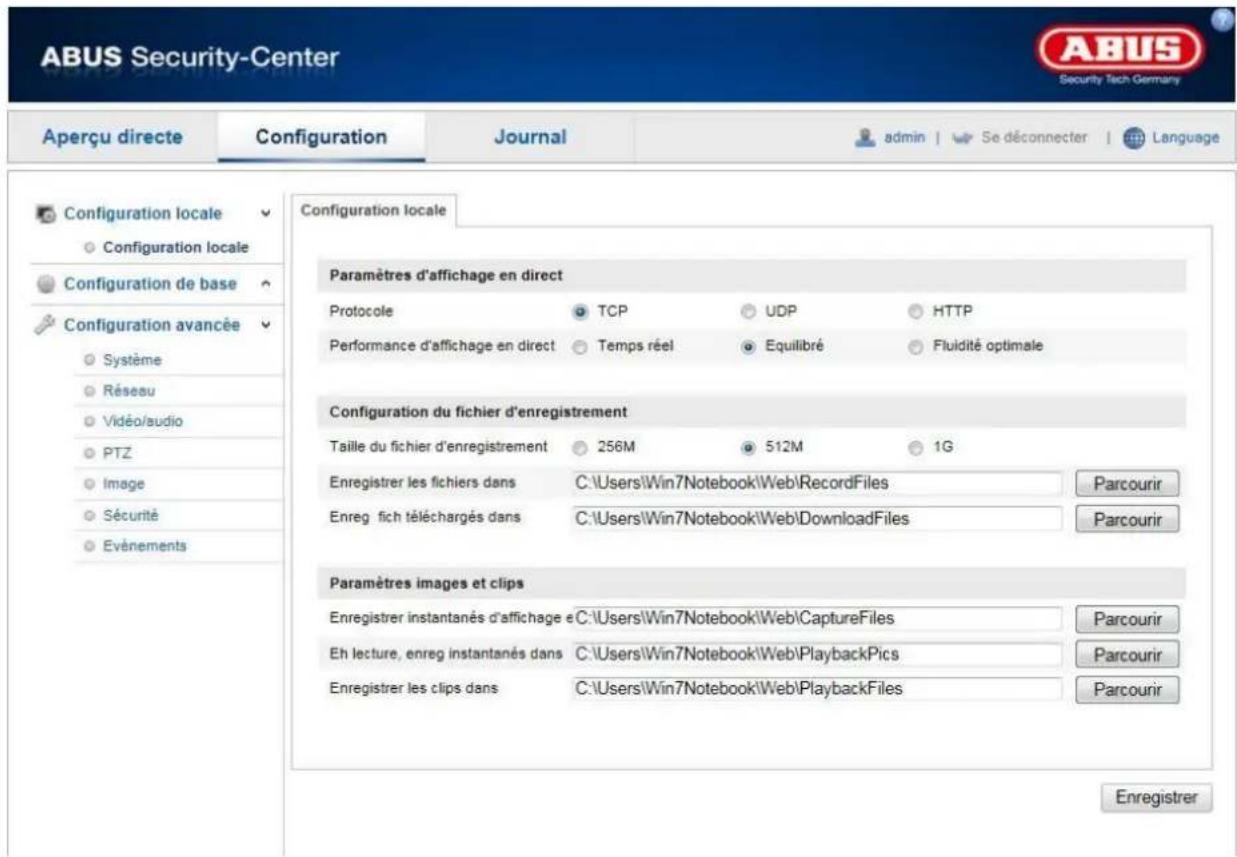Set recording file size to 512M

[747, 447]
